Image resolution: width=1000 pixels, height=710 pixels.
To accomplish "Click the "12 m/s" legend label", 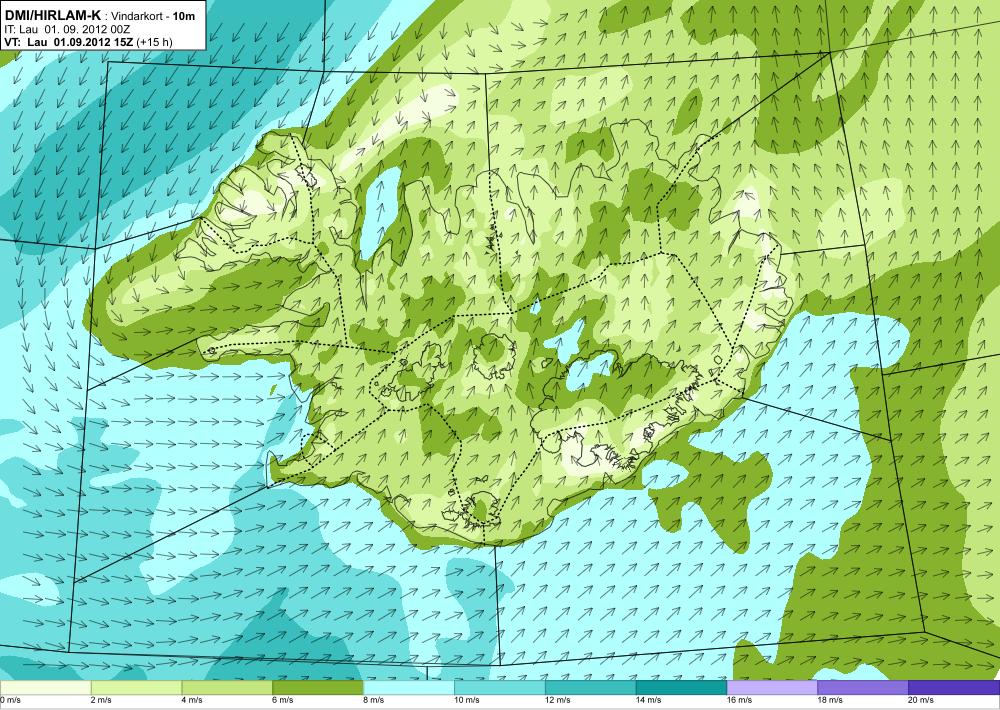I will click(x=558, y=700).
